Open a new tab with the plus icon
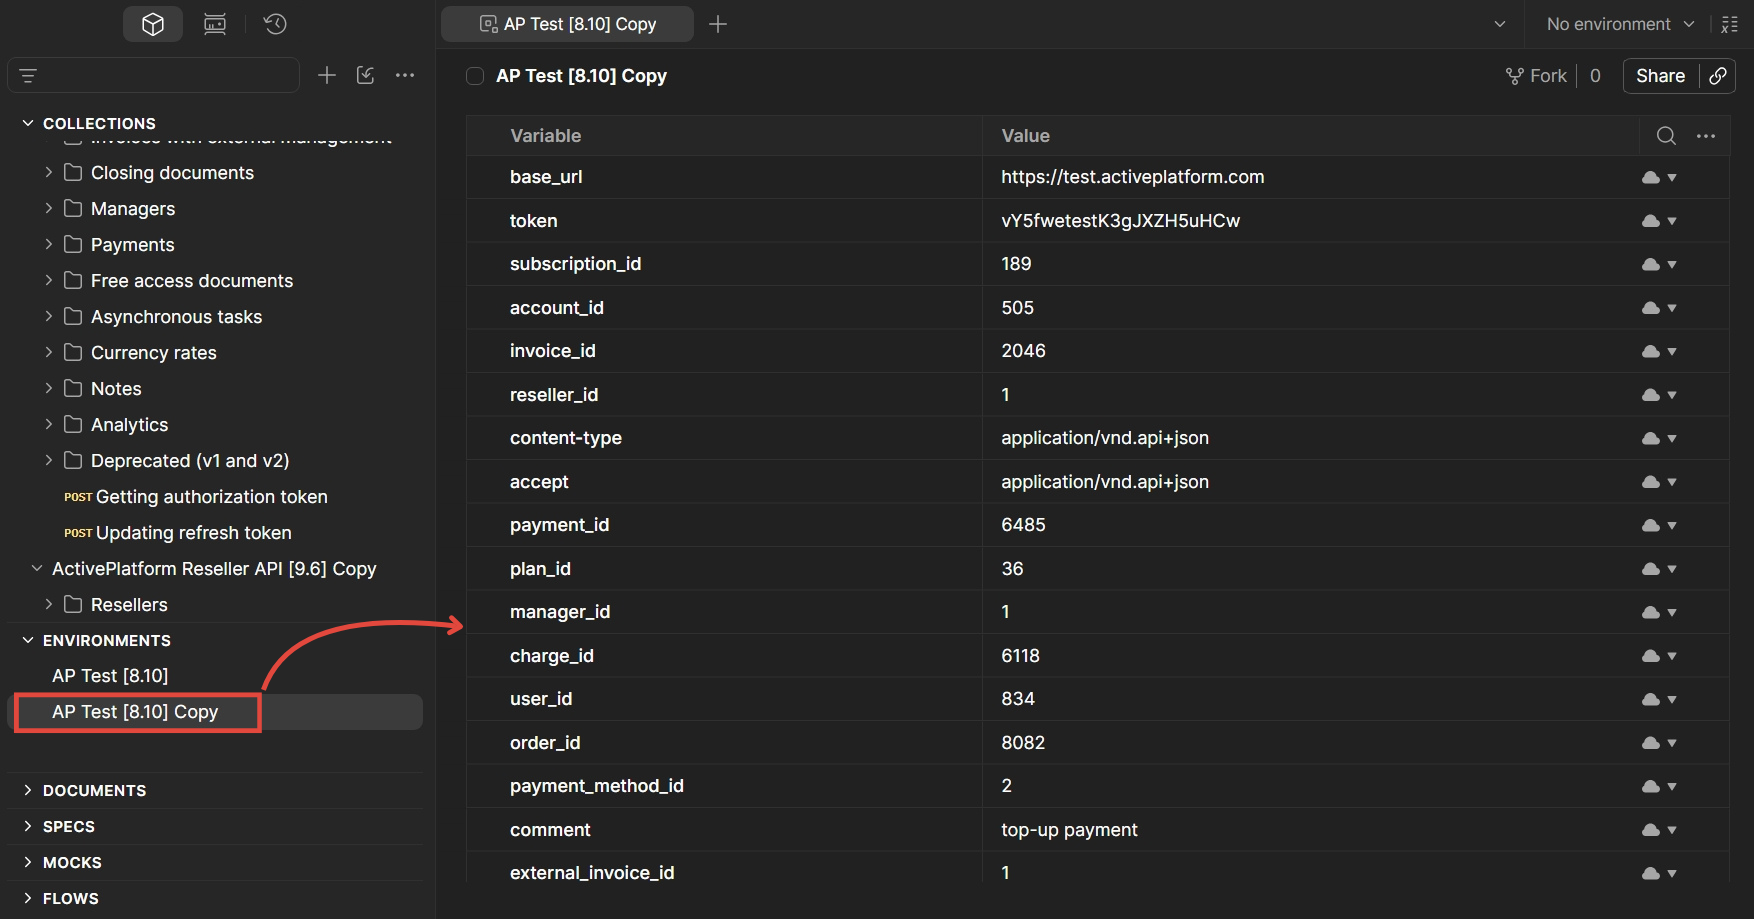The height and width of the screenshot is (919, 1754). (x=718, y=24)
